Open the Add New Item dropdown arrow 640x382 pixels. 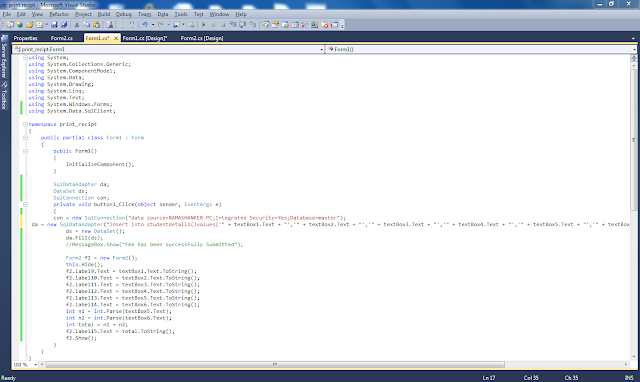click(x=47, y=24)
